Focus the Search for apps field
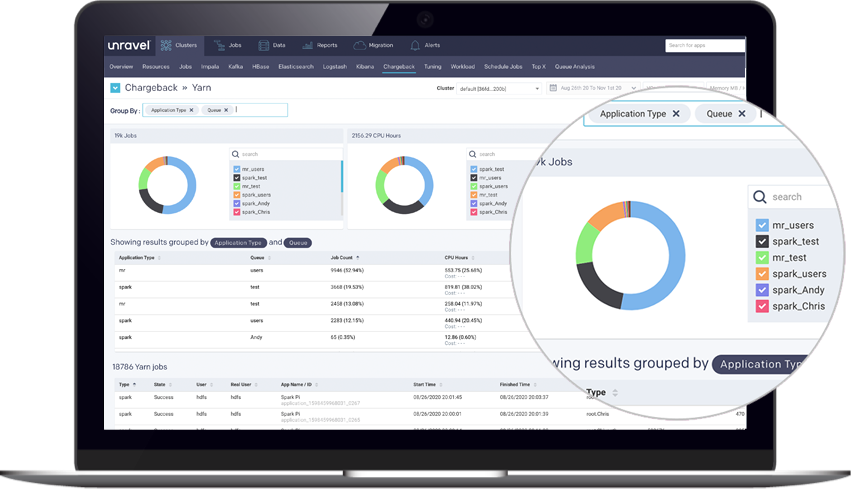The height and width of the screenshot is (489, 851). click(705, 46)
